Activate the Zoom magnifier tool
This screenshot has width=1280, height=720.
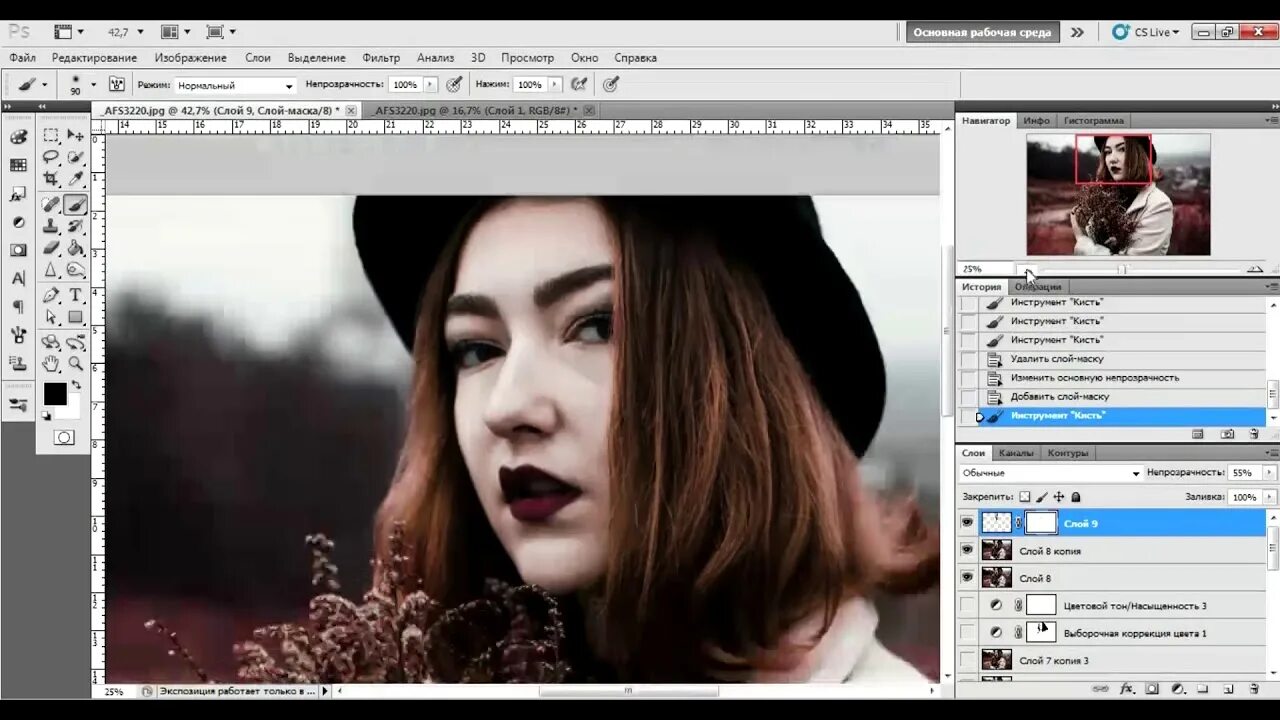75,364
